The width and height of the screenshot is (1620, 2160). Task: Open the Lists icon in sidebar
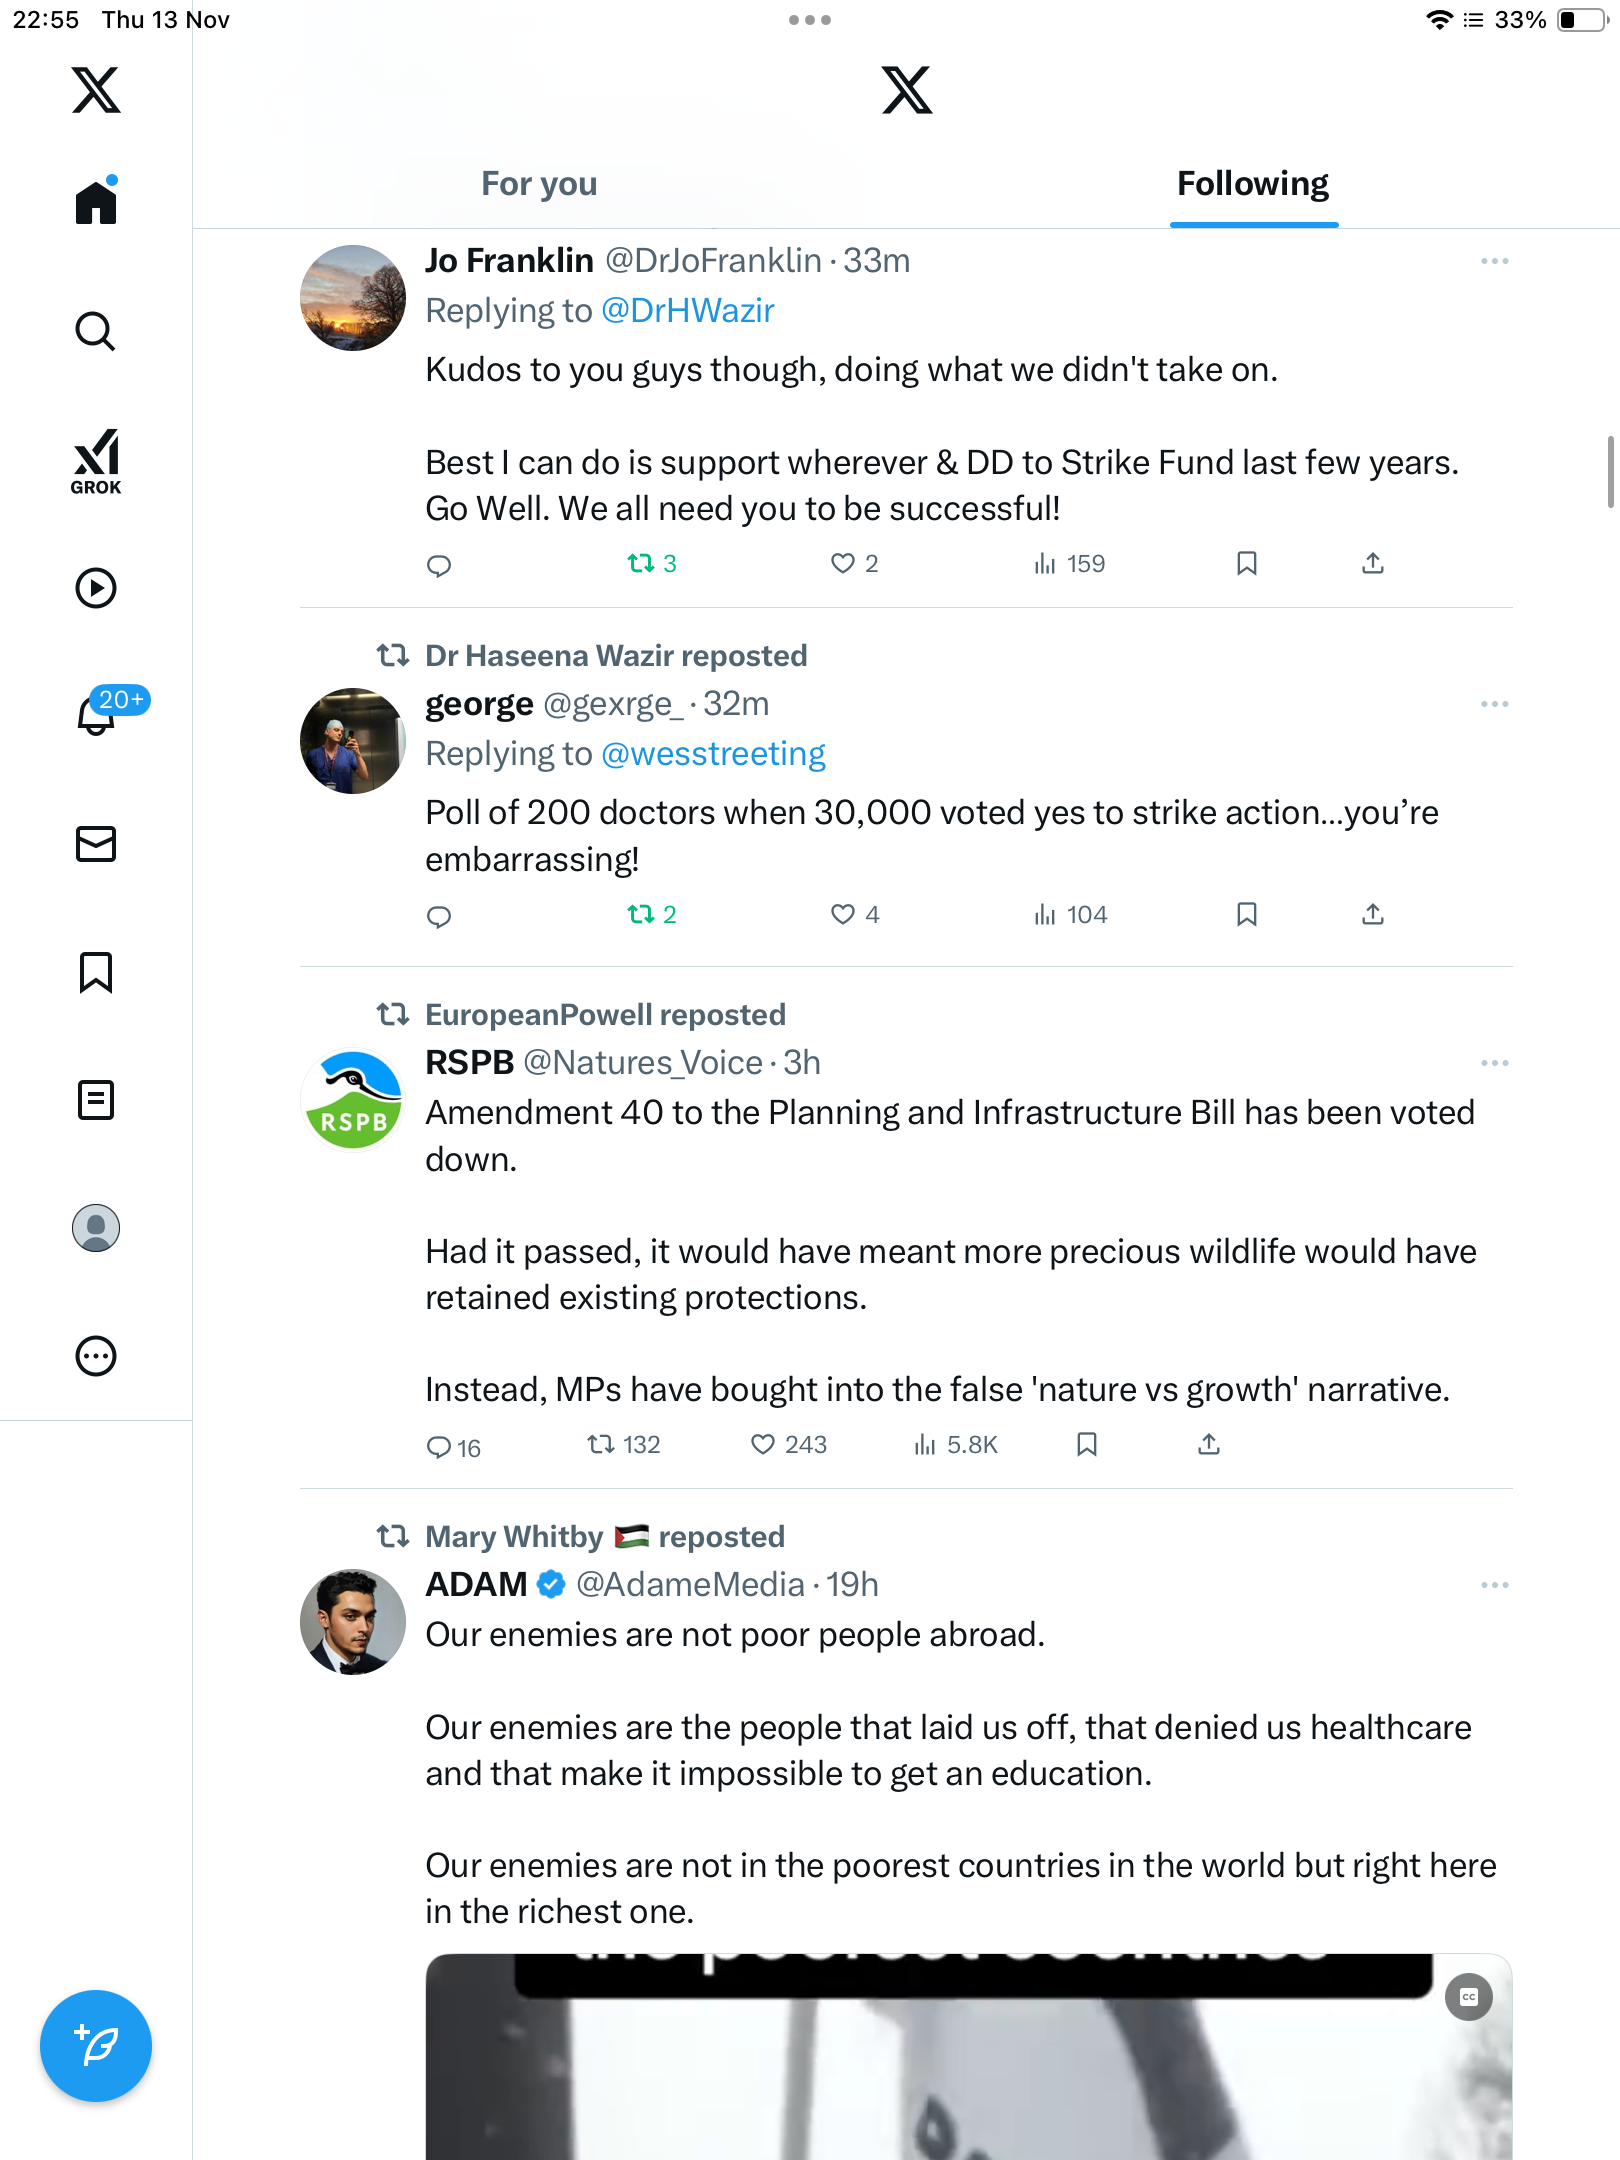[x=96, y=1100]
